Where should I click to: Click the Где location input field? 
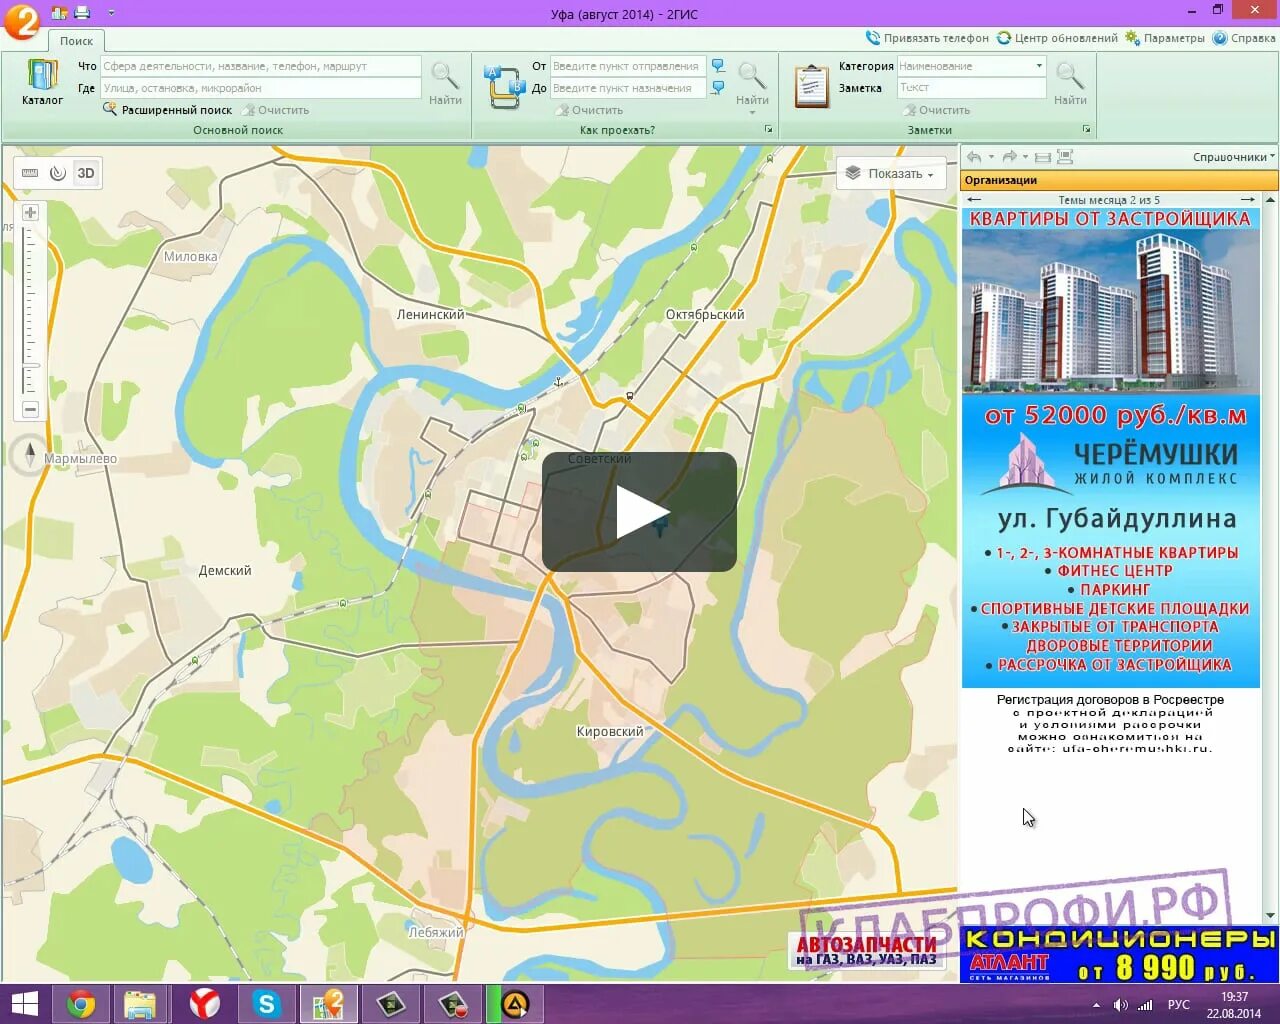pyautogui.click(x=261, y=88)
